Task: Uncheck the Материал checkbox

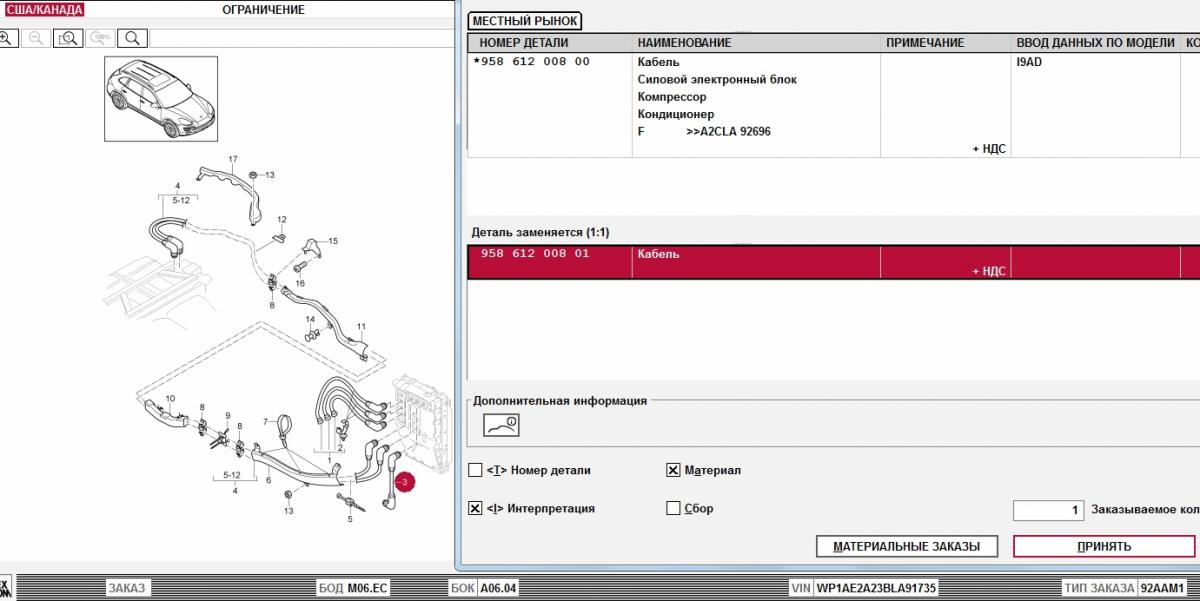Action: coord(673,470)
